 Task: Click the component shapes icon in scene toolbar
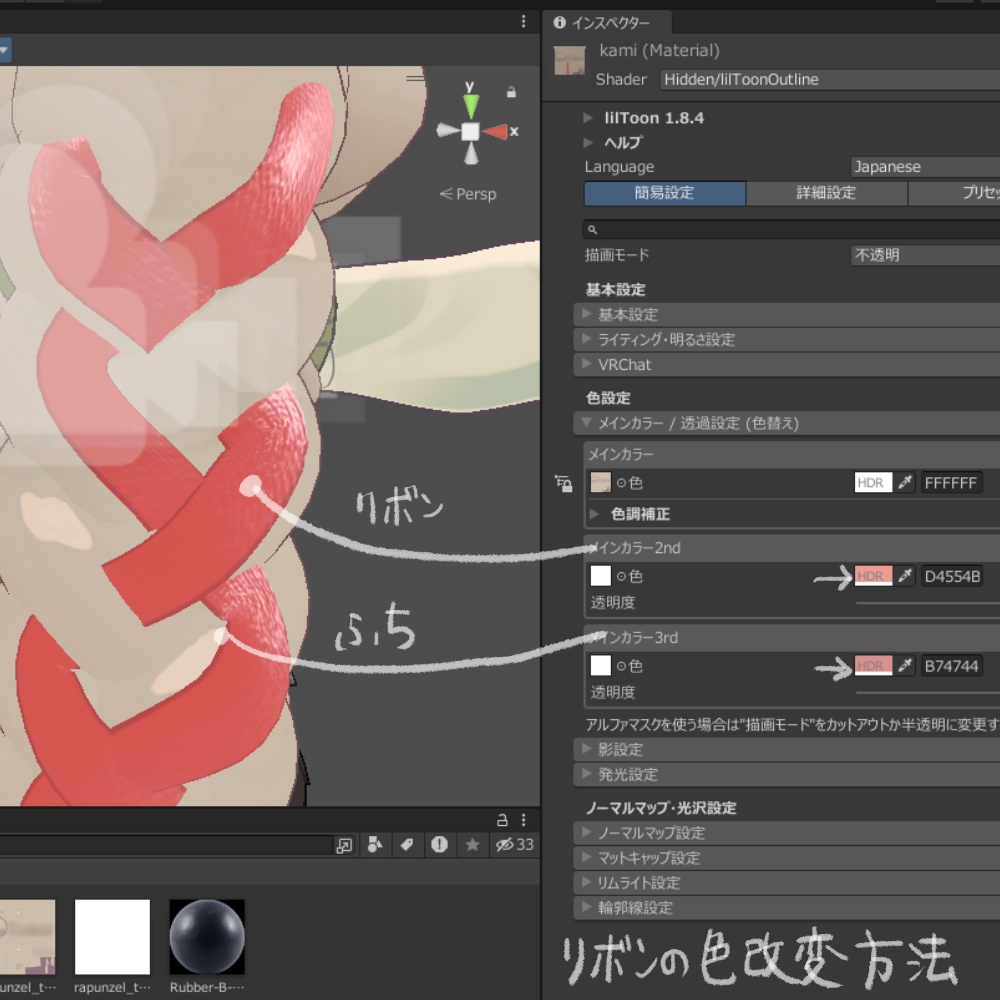click(x=375, y=845)
